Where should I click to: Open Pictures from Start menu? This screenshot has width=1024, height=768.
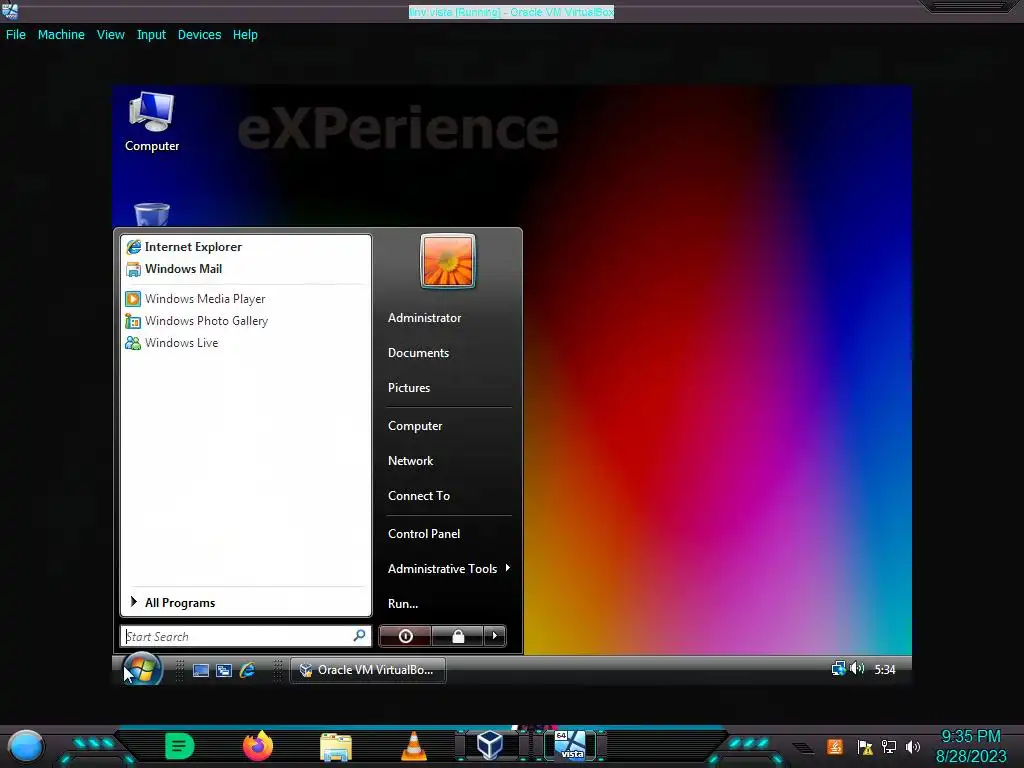pos(409,388)
